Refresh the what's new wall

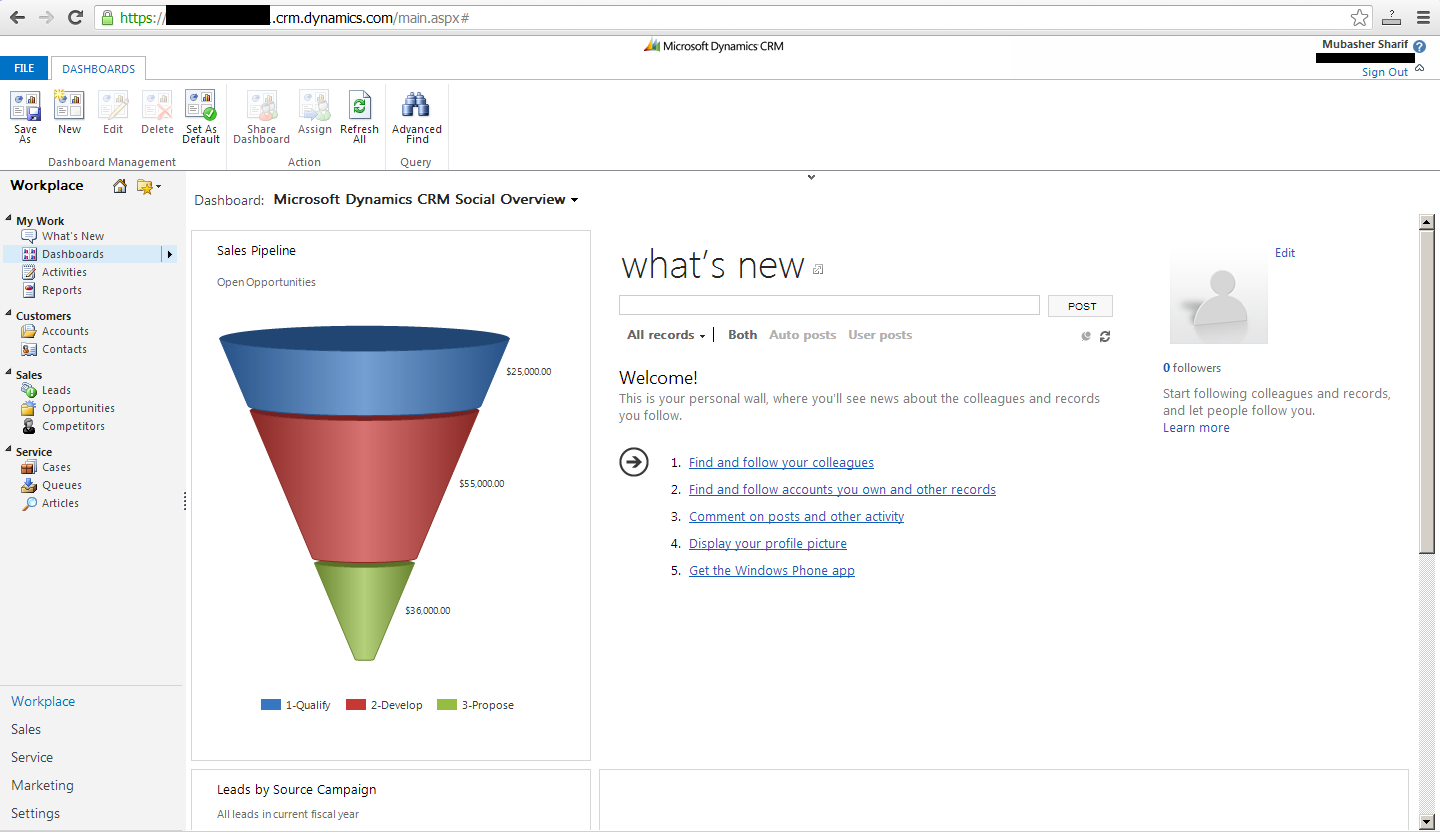pos(1105,336)
